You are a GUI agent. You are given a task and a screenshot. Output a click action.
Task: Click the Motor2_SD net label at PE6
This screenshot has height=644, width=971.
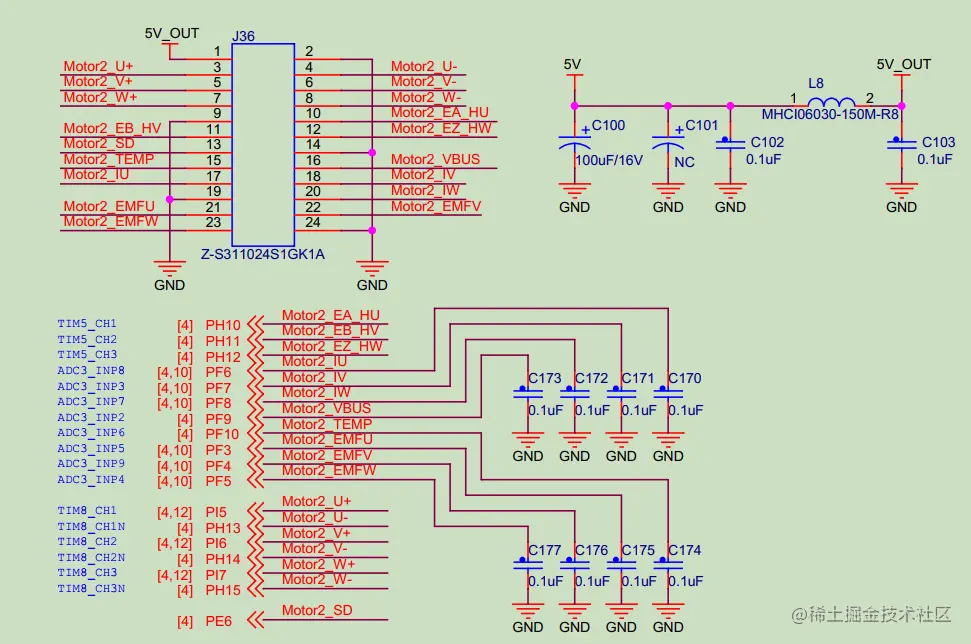[x=317, y=611]
